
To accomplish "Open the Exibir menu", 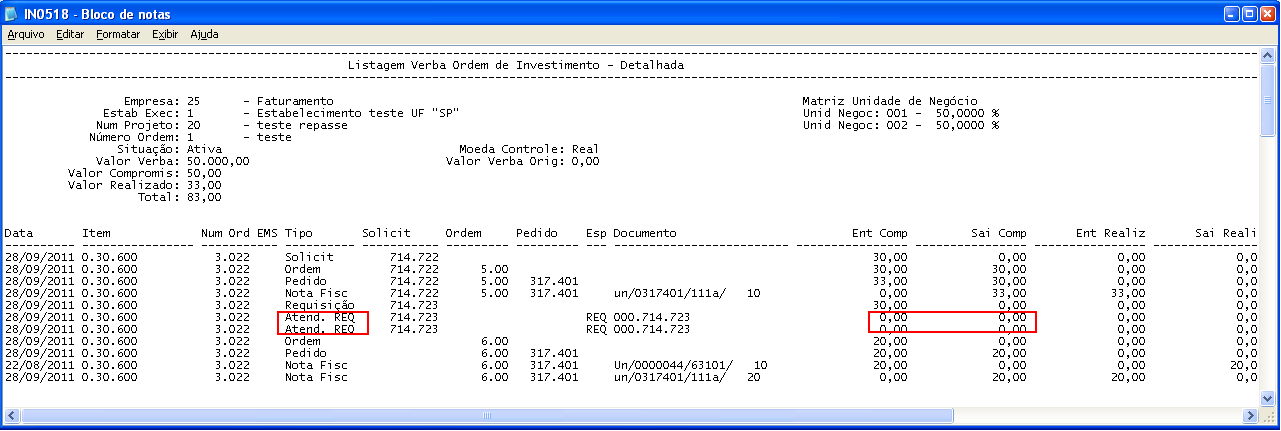I will tap(165, 34).
